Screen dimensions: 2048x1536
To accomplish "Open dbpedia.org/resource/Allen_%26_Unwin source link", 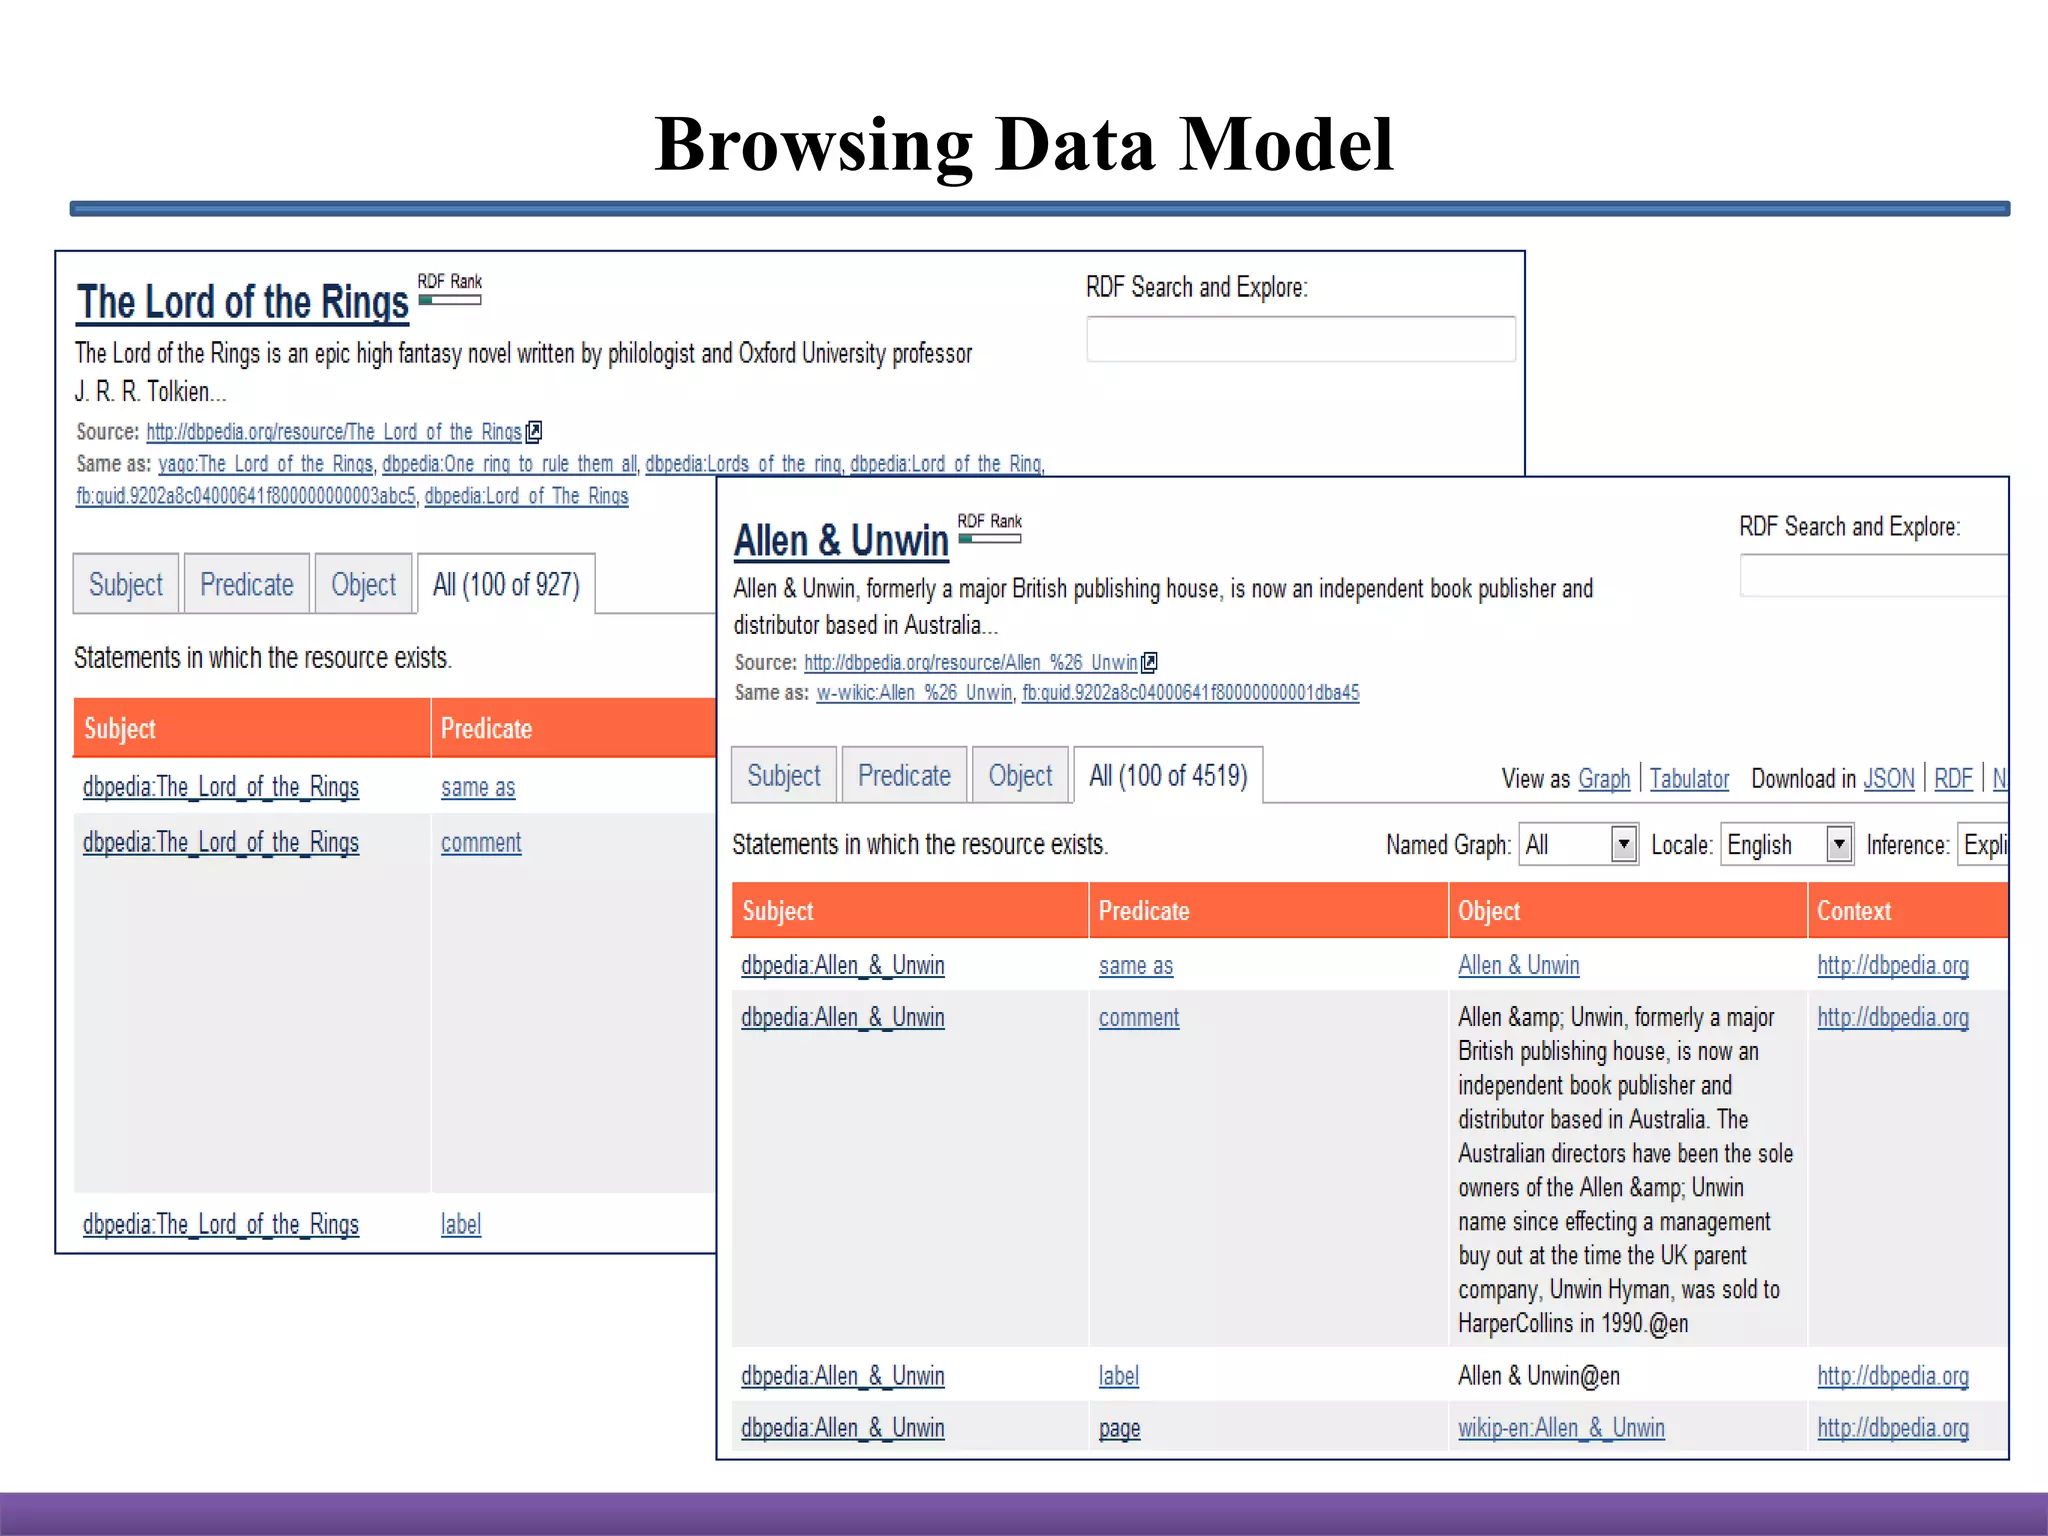I will coord(970,662).
